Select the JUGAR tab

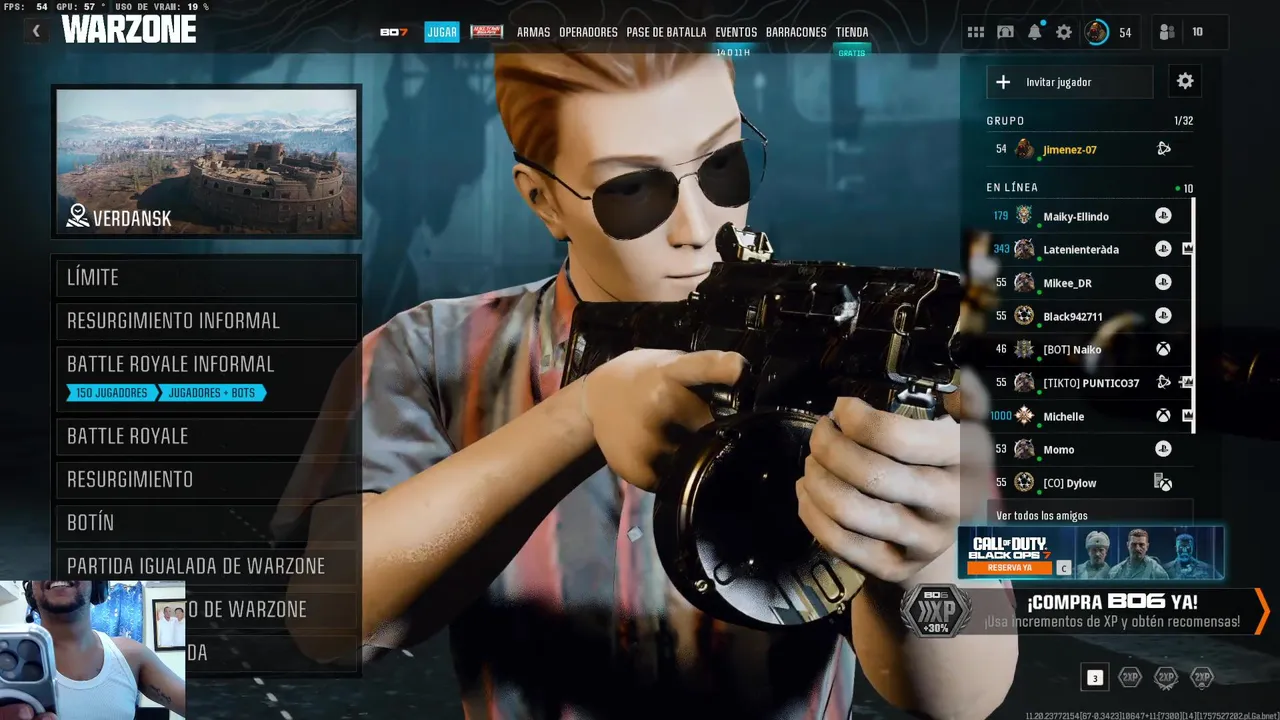(x=441, y=32)
